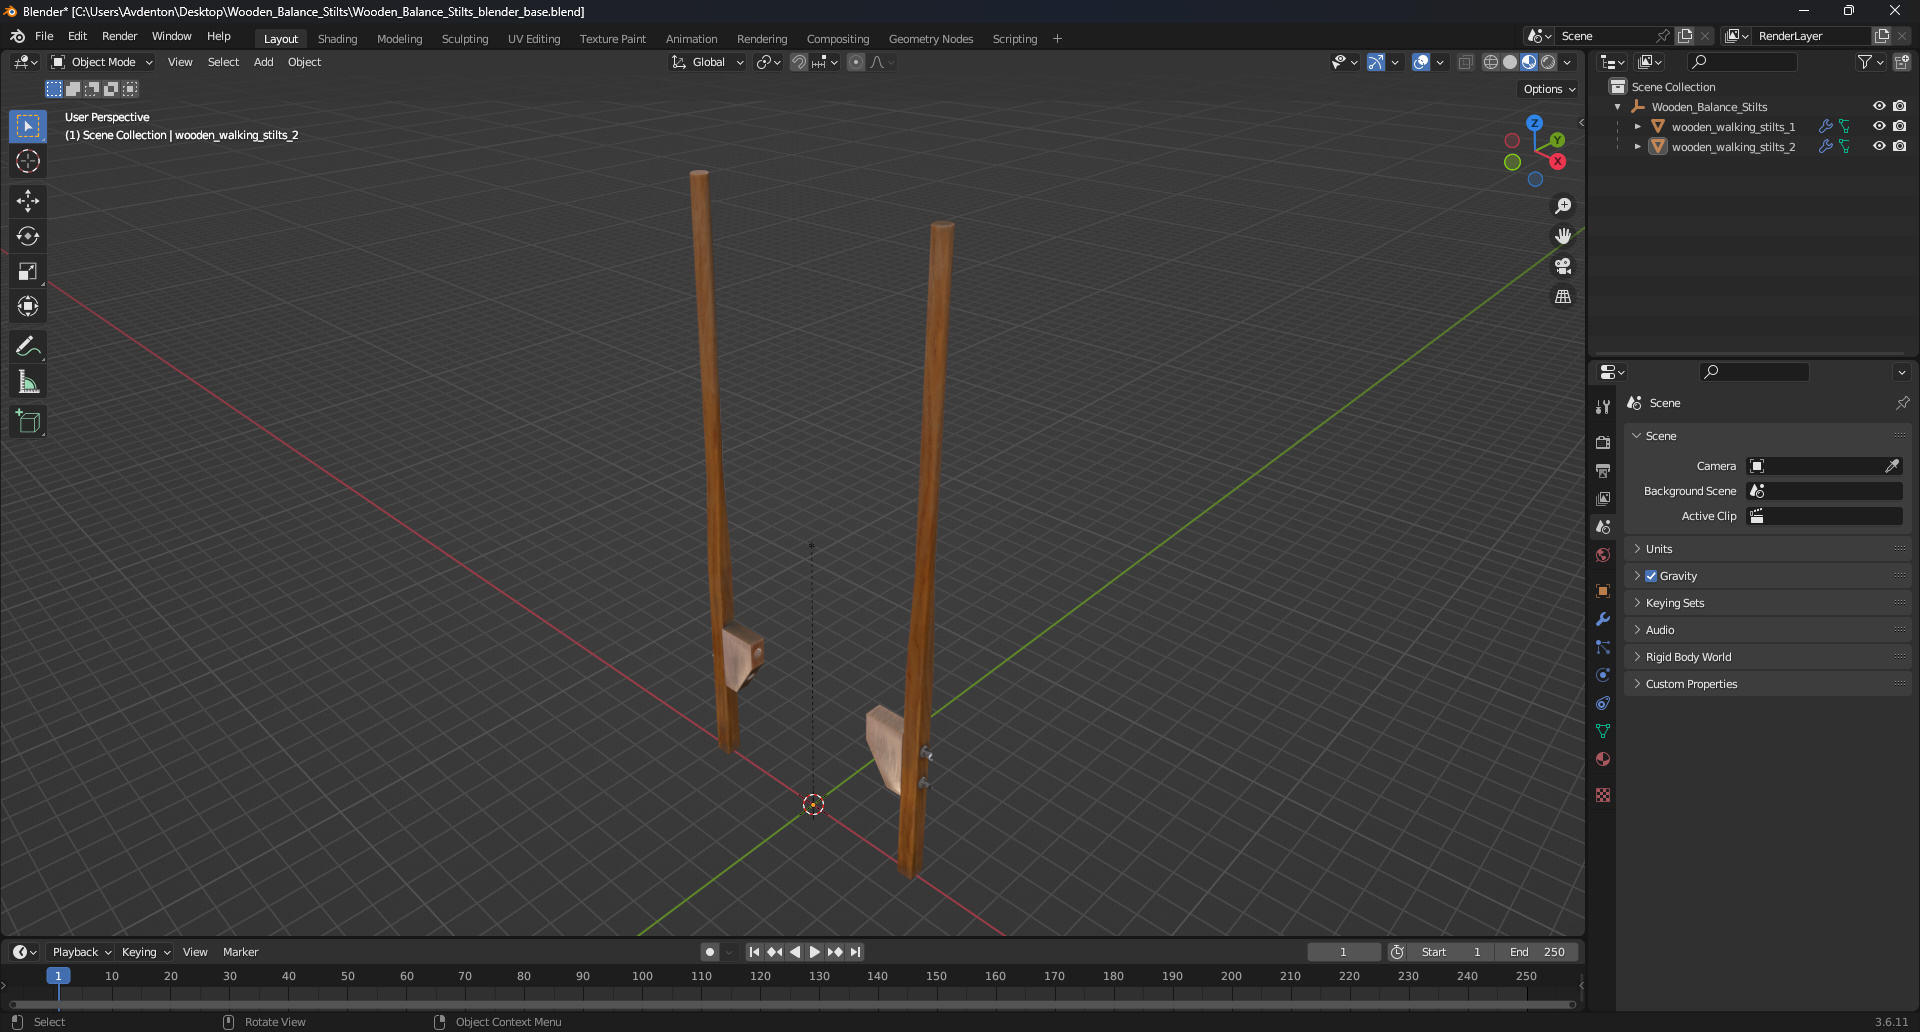Click the frame 1 playhead marker

point(58,976)
